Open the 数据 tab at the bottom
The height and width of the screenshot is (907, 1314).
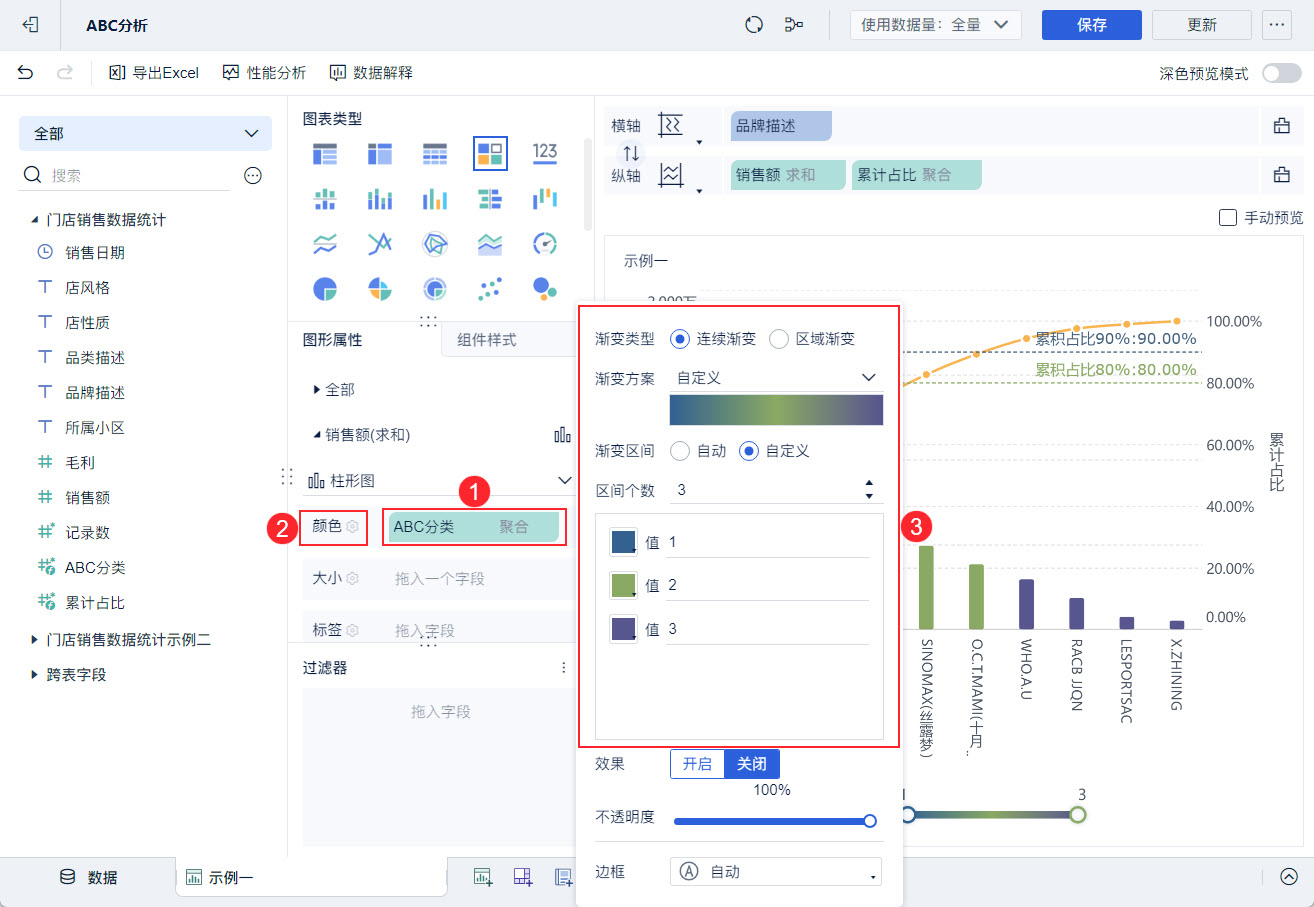[90, 877]
